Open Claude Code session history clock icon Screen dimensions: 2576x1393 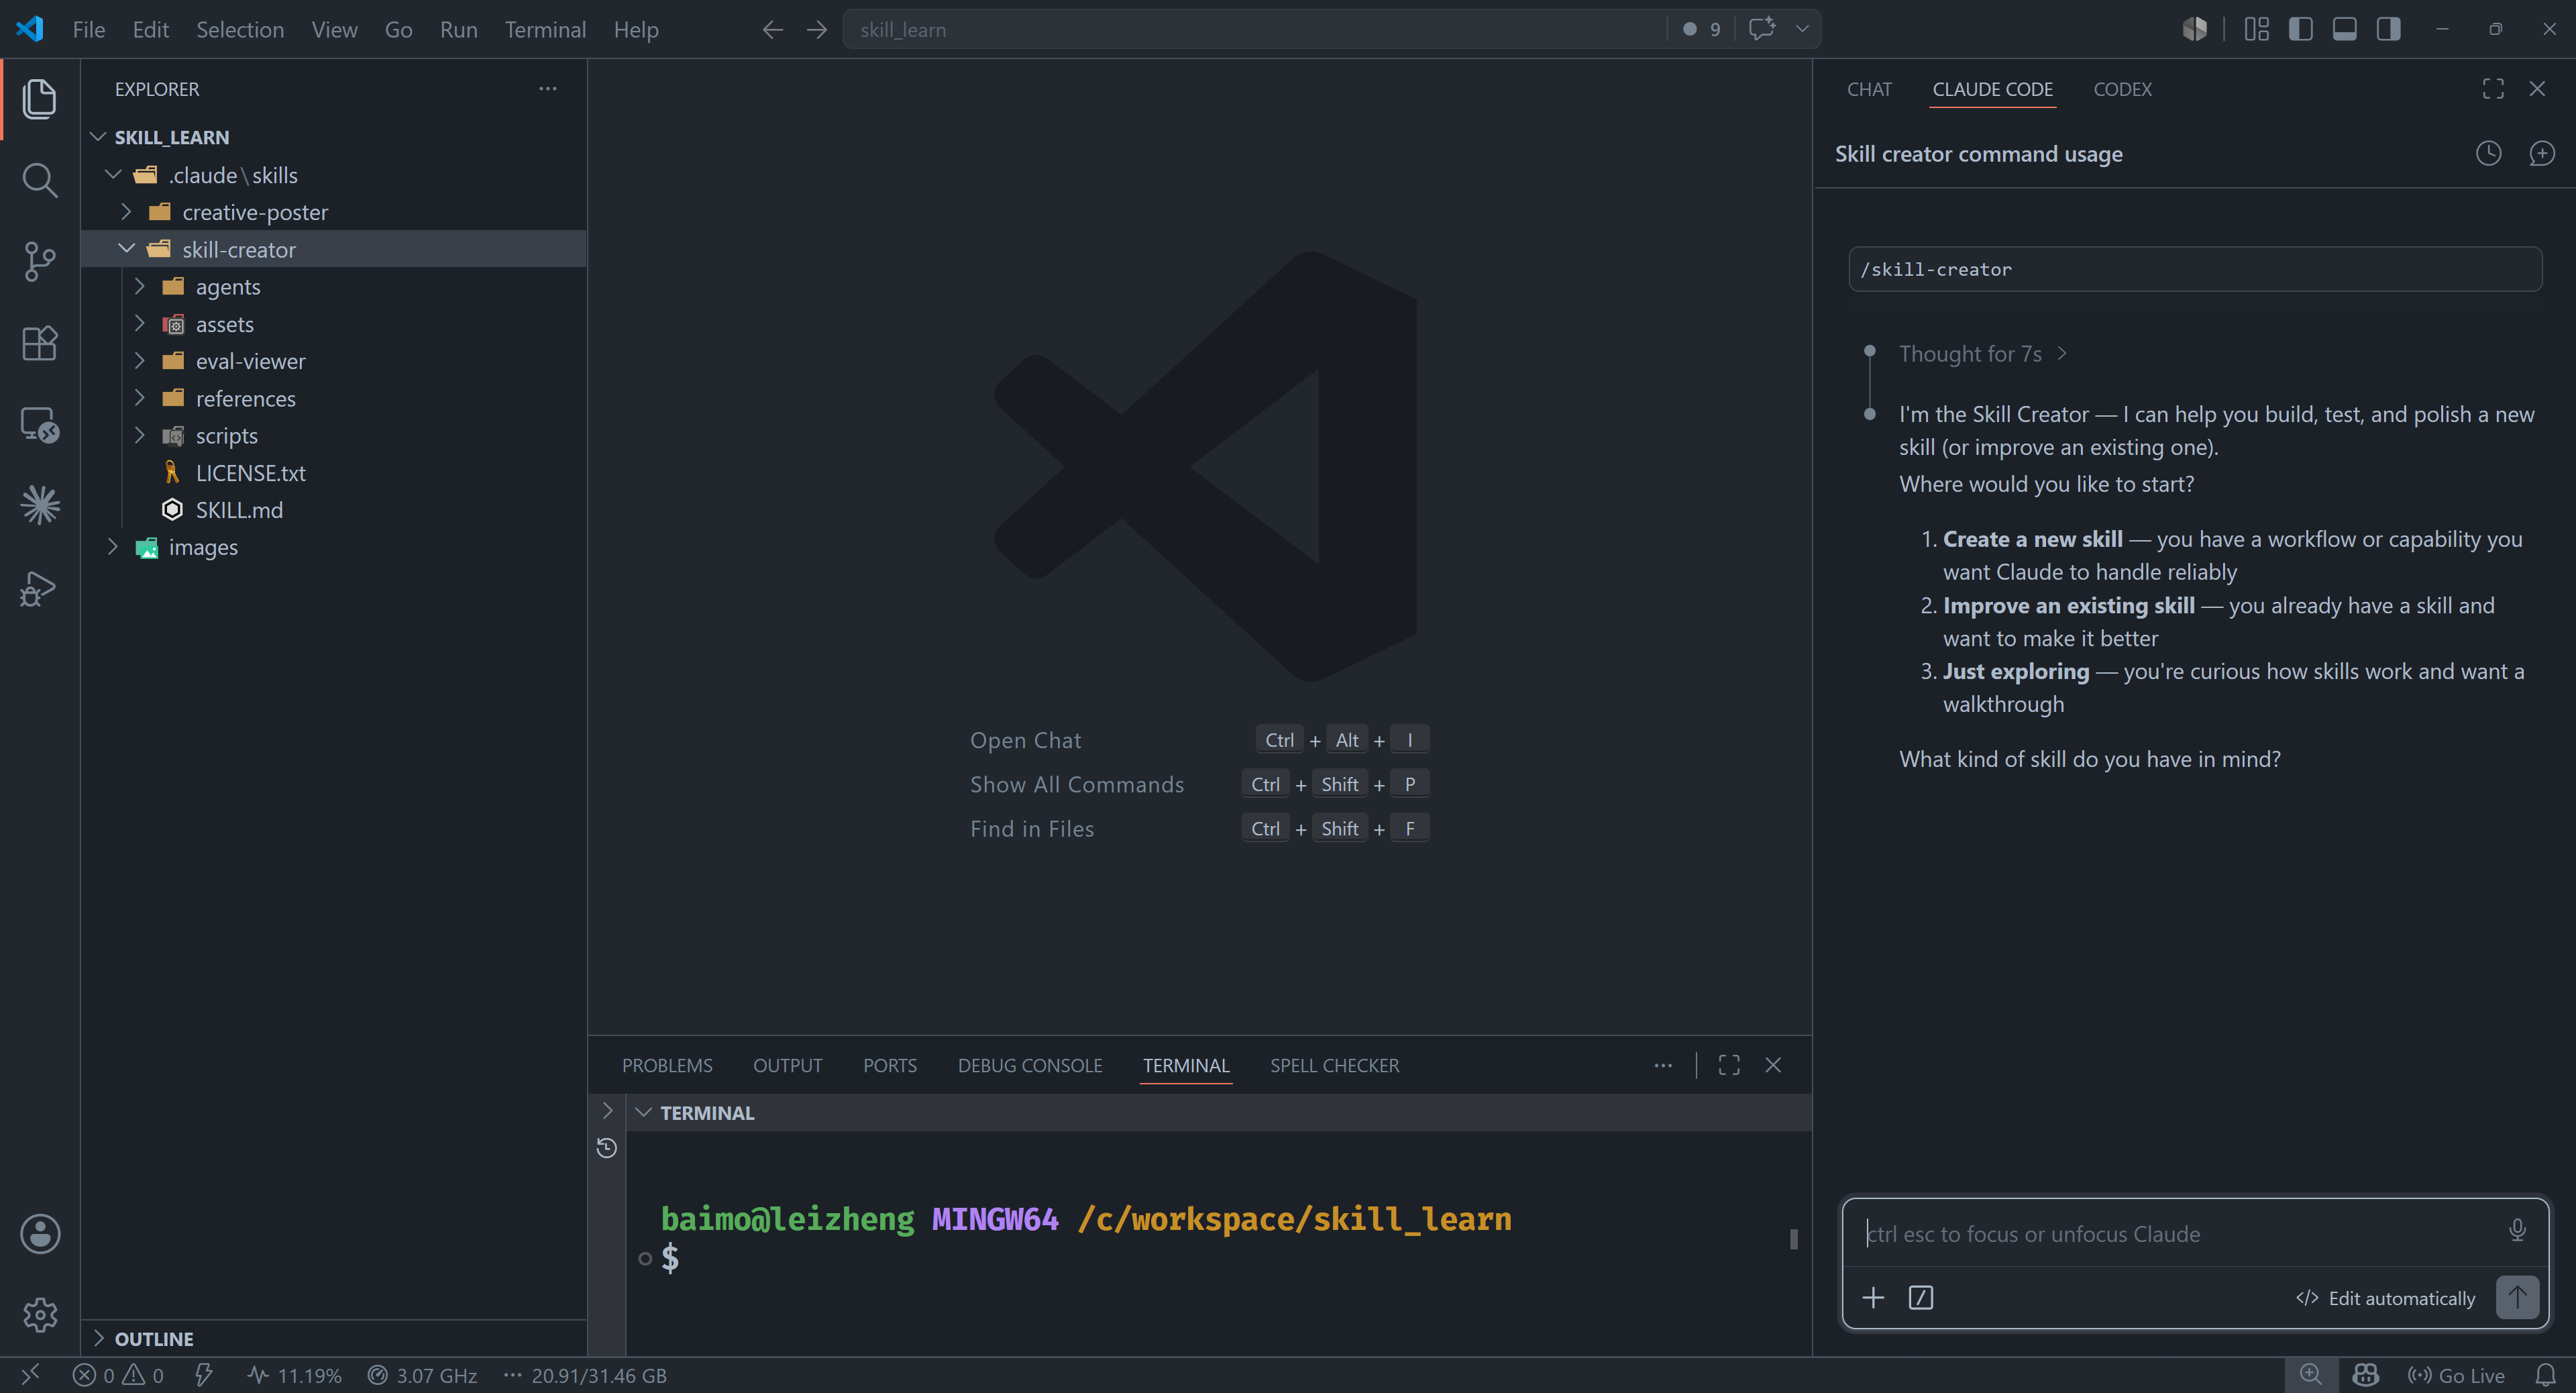click(2488, 153)
